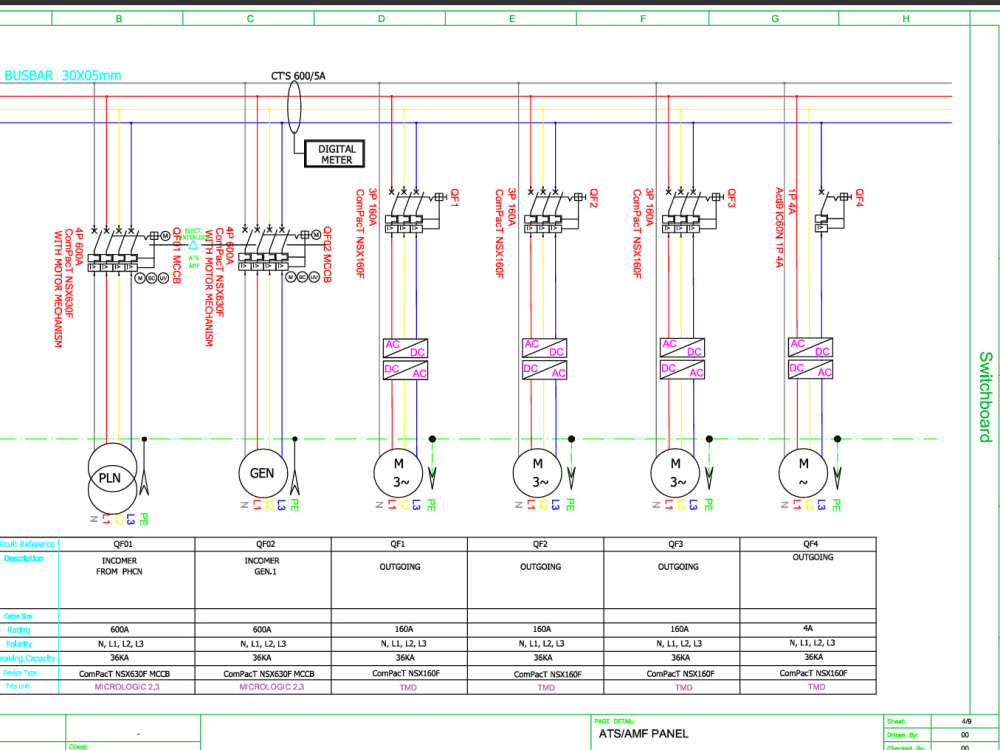Viewport: 1000px width, 750px height.
Task: Click column header letter F
Action: click(x=643, y=19)
